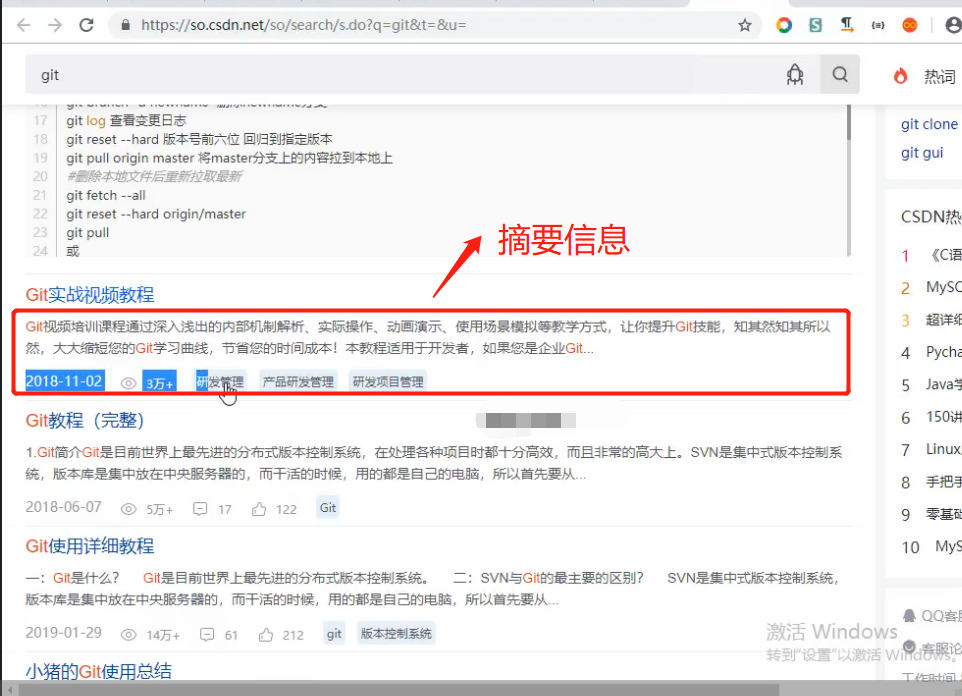
Task: Click the git gui related search link
Action: click(x=922, y=153)
